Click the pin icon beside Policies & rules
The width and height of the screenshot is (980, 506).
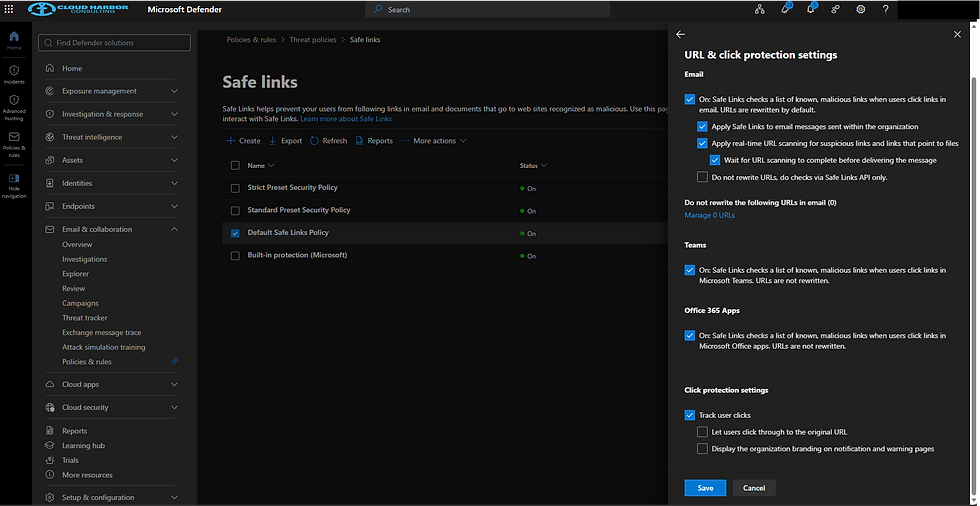click(x=174, y=361)
